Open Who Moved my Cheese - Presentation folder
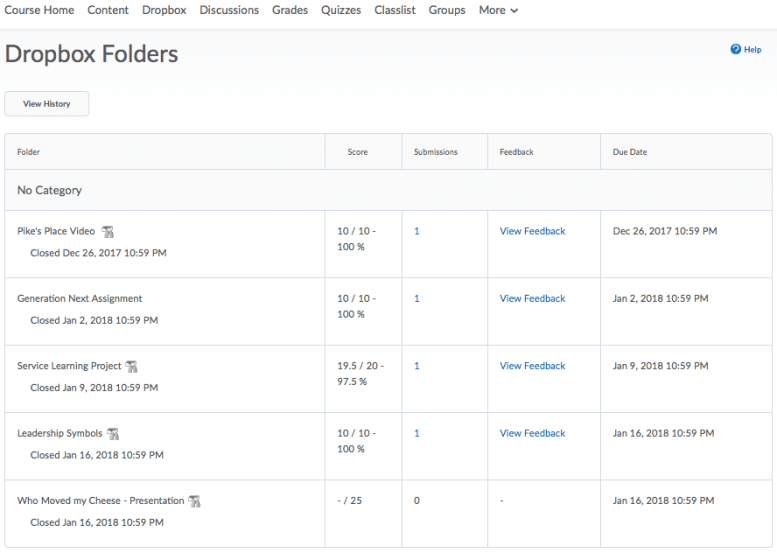Viewport: 777px width, 553px height. pos(100,500)
